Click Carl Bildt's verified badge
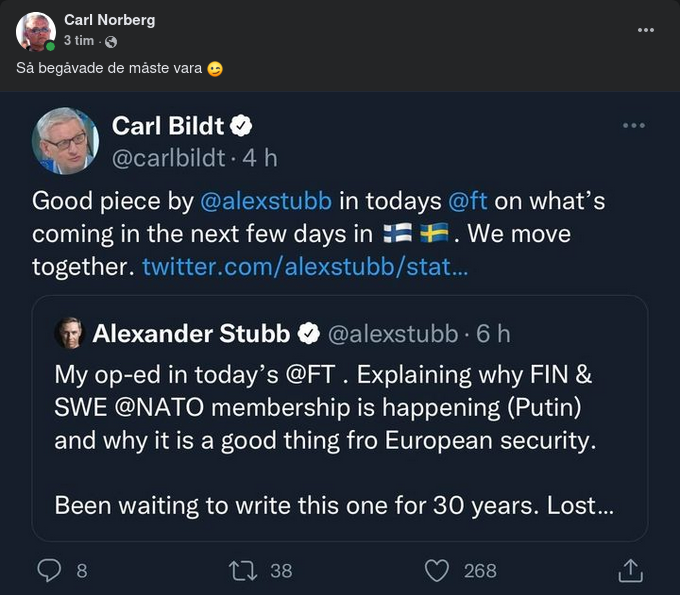Viewport: 680px width, 595px height. coord(242,126)
